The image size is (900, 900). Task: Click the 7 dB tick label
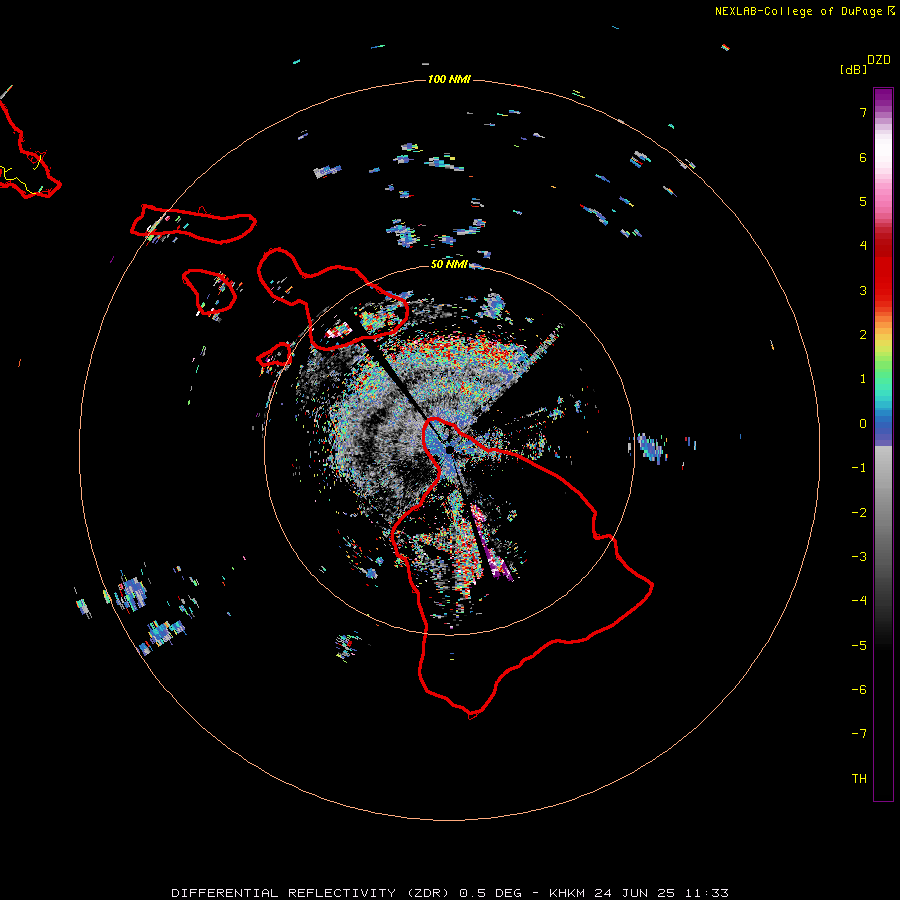[863, 112]
